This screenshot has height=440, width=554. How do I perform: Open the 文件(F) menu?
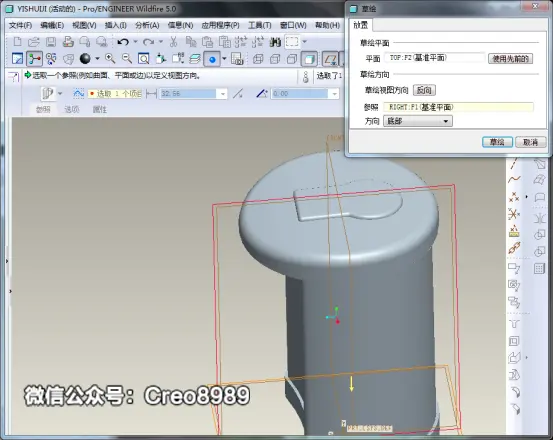point(20,25)
